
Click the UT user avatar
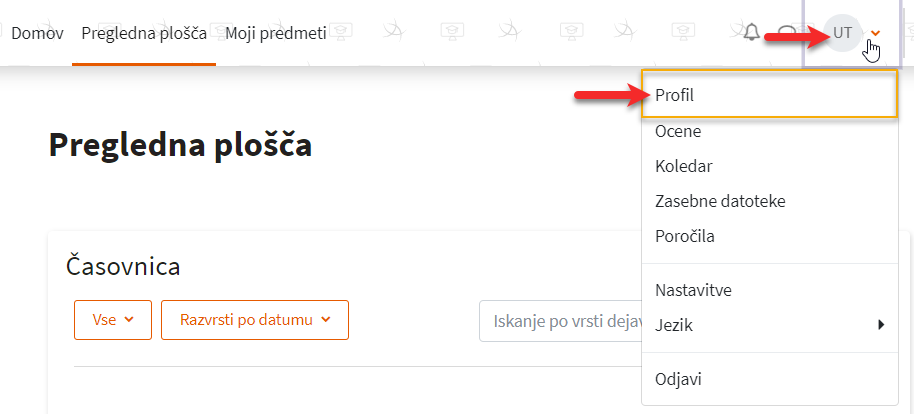click(842, 33)
